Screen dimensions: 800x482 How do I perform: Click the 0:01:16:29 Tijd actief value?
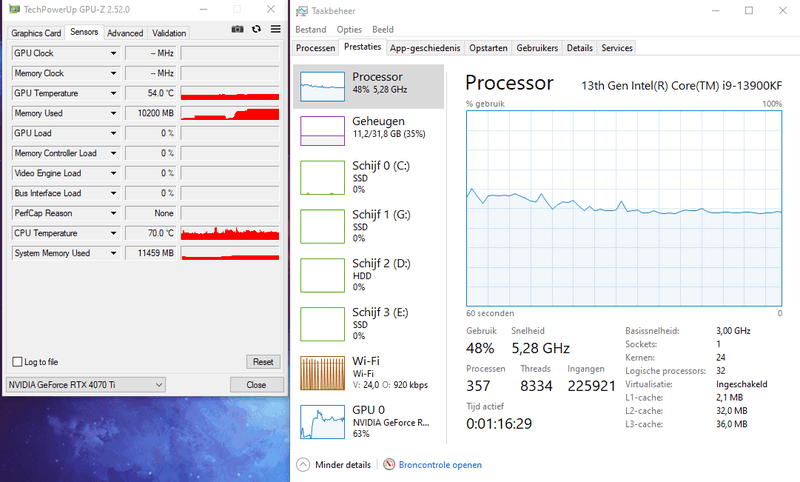[498, 424]
